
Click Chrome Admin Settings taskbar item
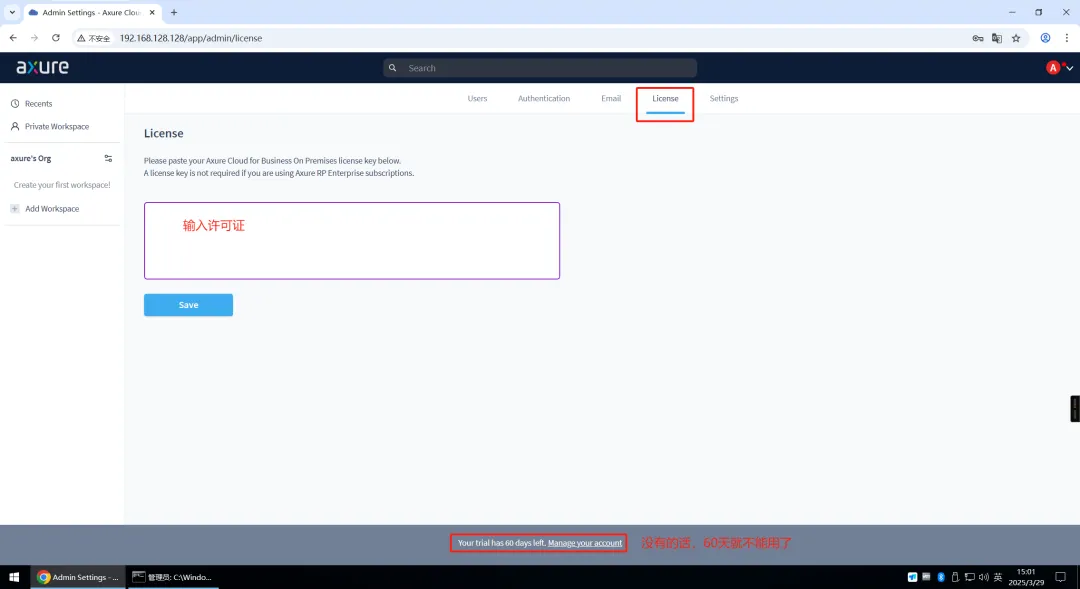78,577
